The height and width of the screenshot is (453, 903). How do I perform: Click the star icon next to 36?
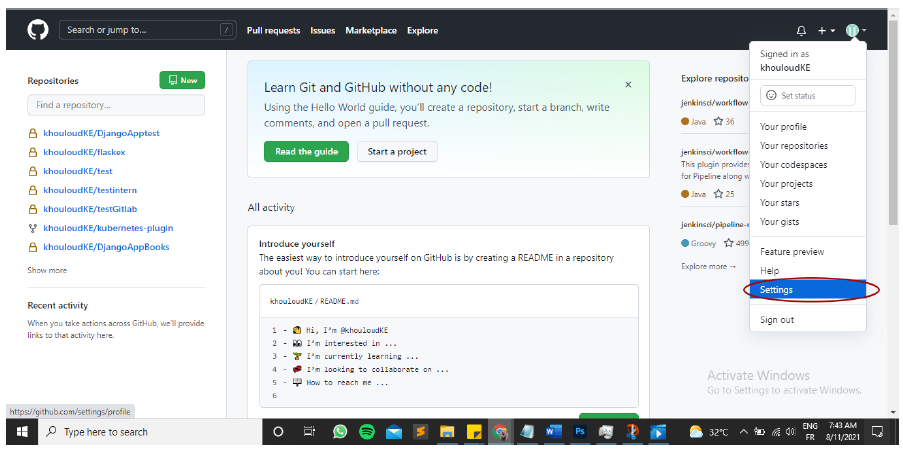[x=718, y=121]
